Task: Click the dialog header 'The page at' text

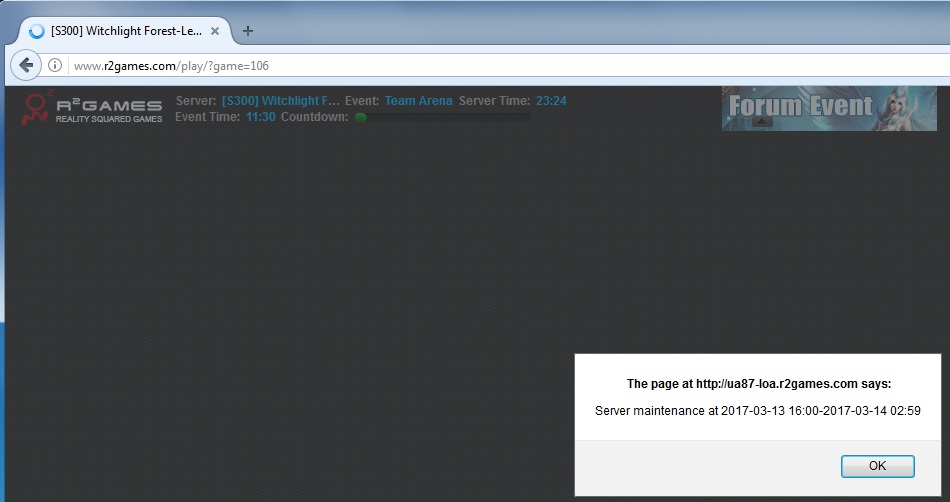Action: tap(758, 383)
